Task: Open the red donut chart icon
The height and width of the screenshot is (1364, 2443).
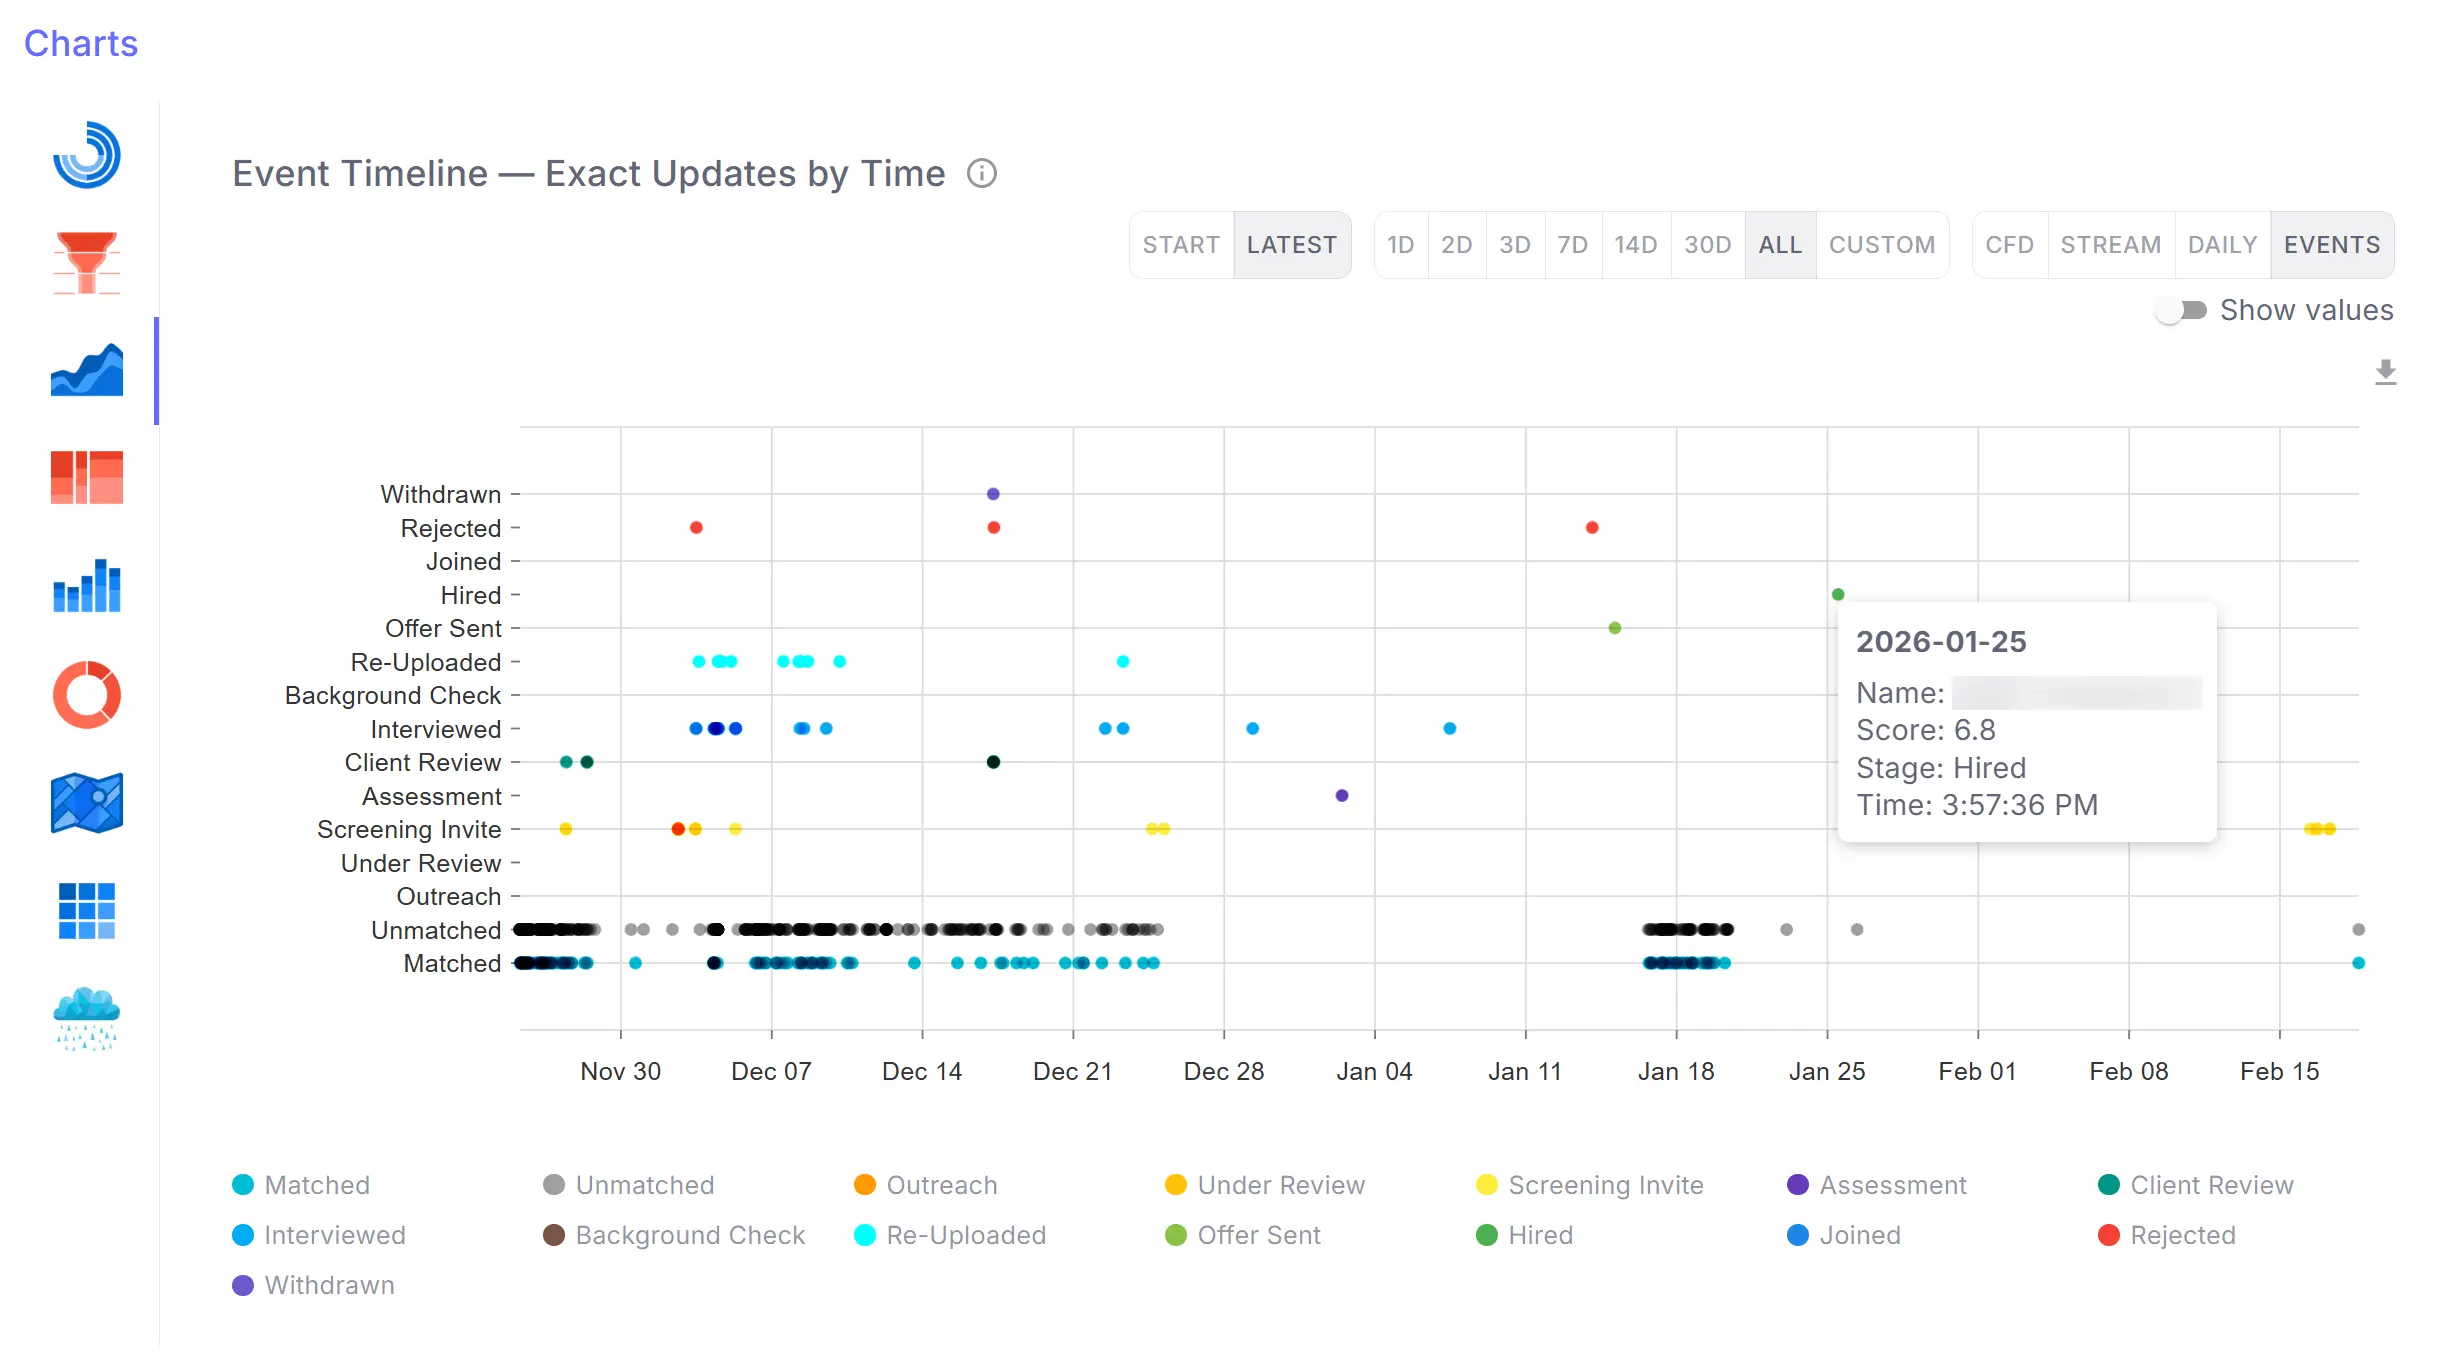Action: (87, 694)
